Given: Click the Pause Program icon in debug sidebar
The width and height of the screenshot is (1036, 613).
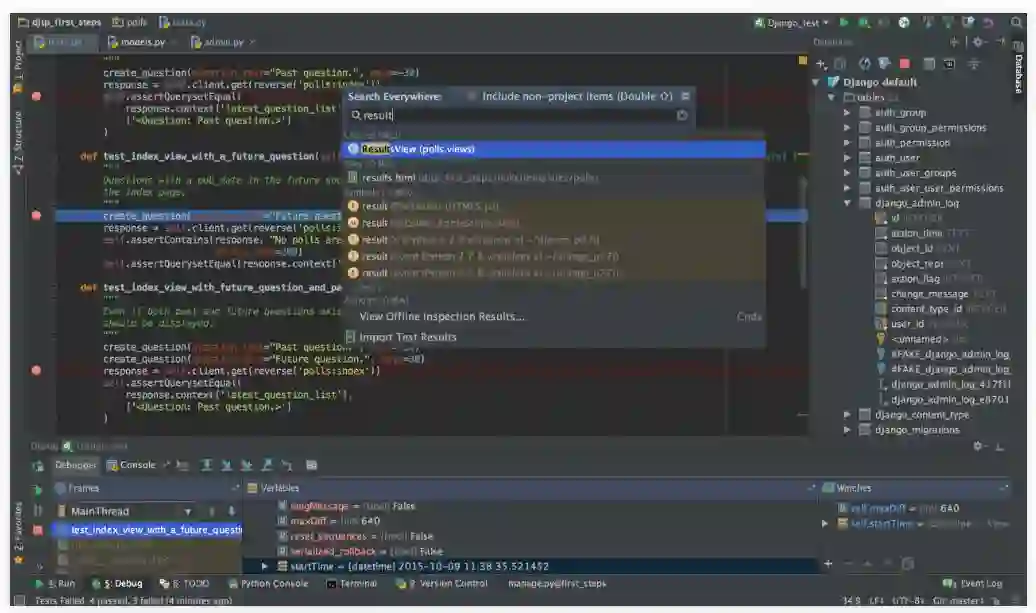Looking at the screenshot, I should (38, 510).
